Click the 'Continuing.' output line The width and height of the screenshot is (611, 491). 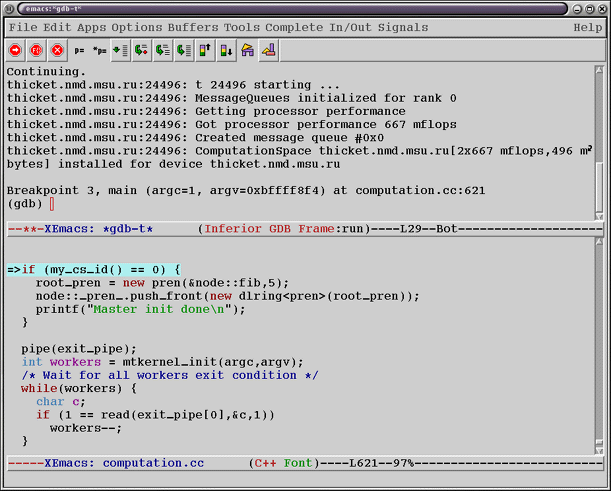click(46, 72)
